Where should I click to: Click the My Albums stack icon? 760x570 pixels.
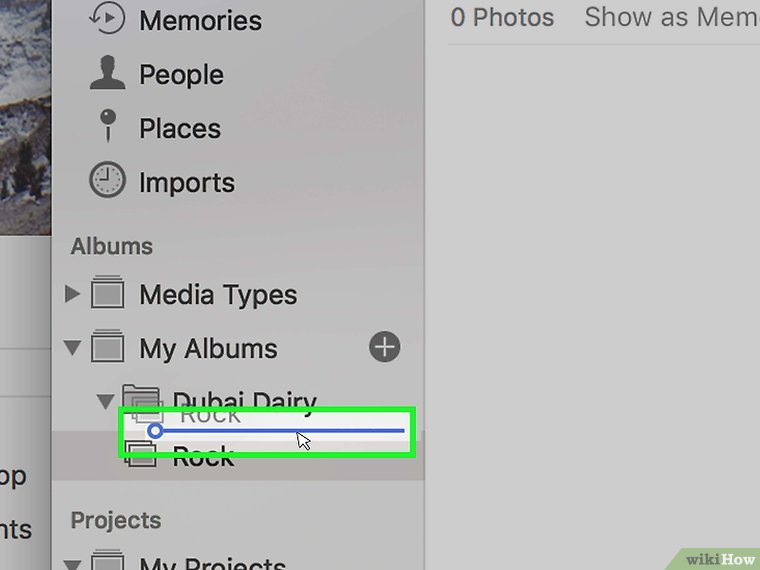point(107,348)
